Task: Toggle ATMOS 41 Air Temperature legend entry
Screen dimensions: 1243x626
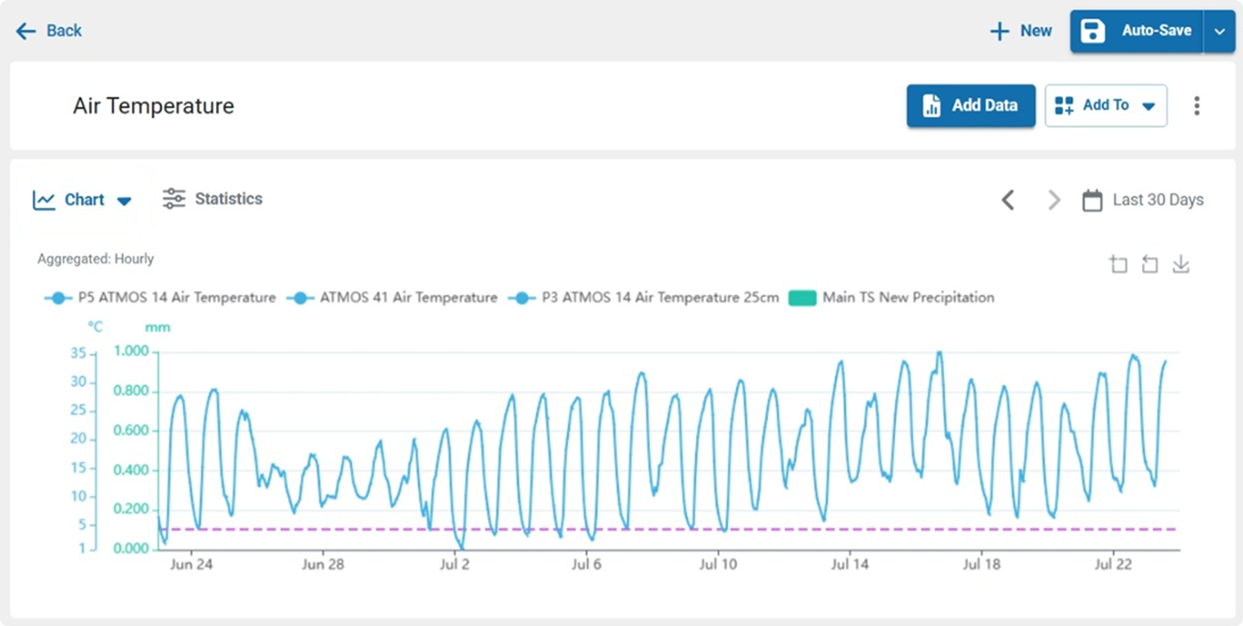Action: pos(392,298)
